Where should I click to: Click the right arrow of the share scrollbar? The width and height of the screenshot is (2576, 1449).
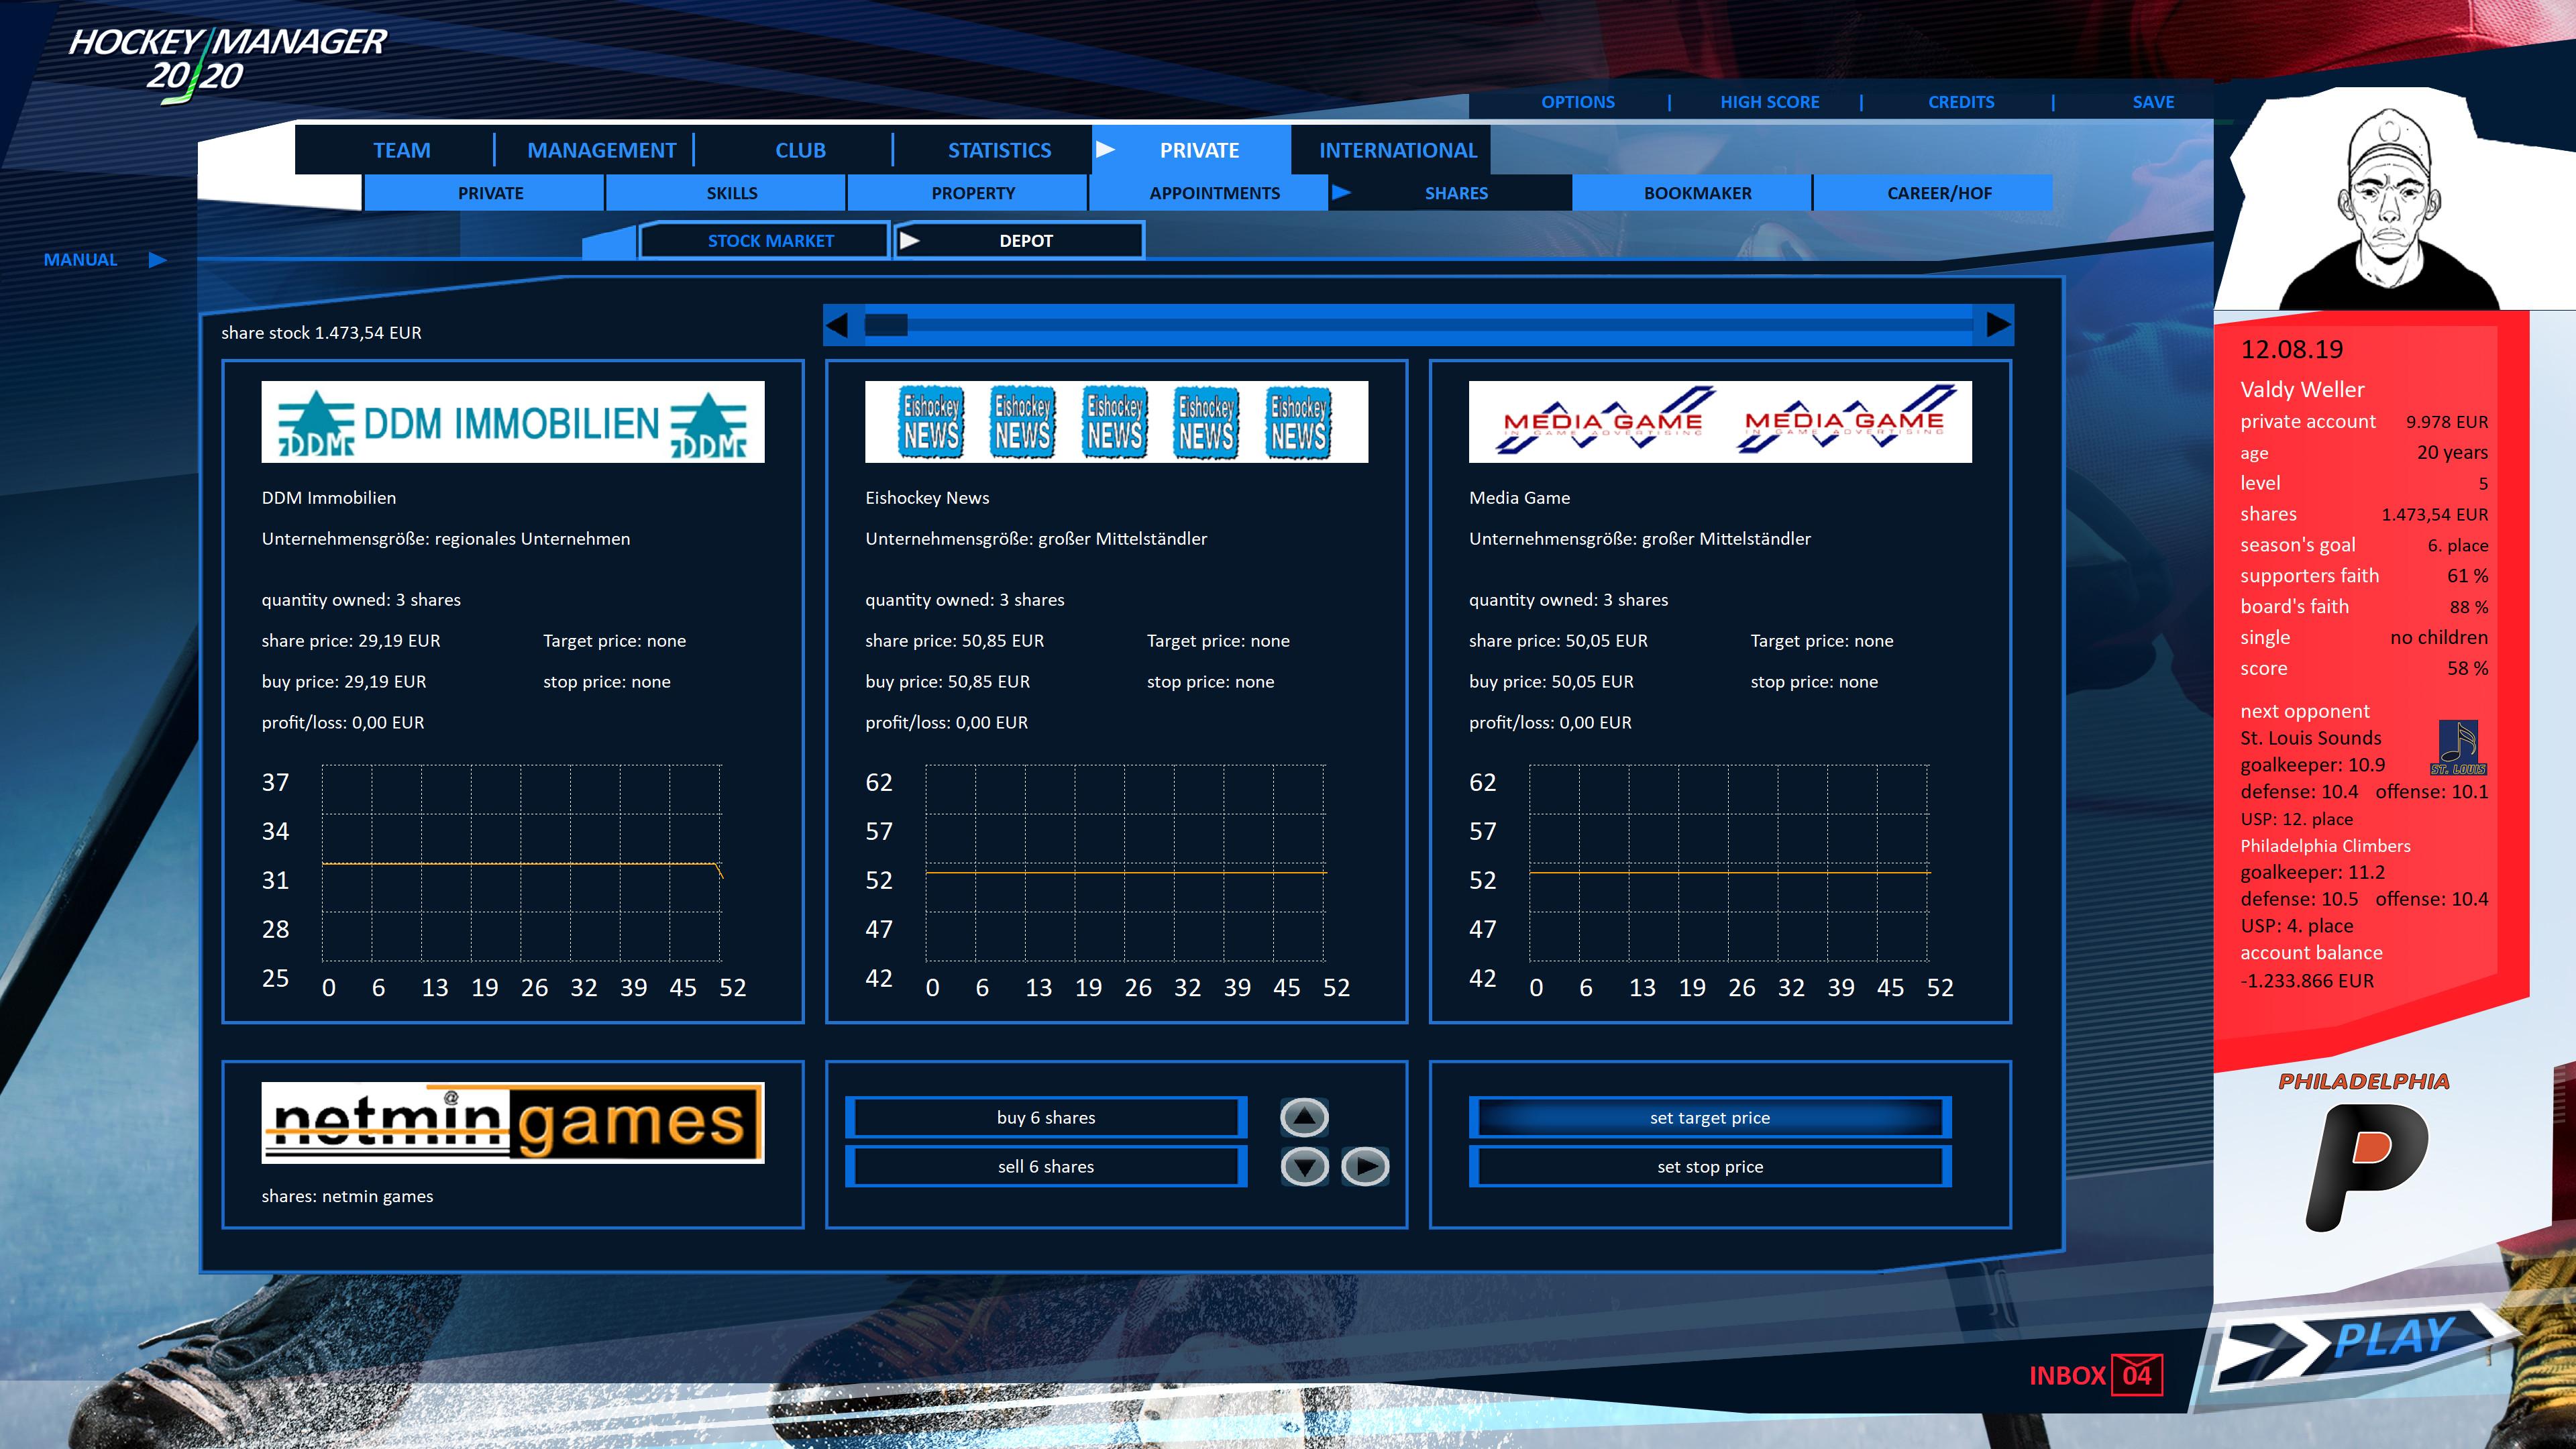click(x=1996, y=324)
